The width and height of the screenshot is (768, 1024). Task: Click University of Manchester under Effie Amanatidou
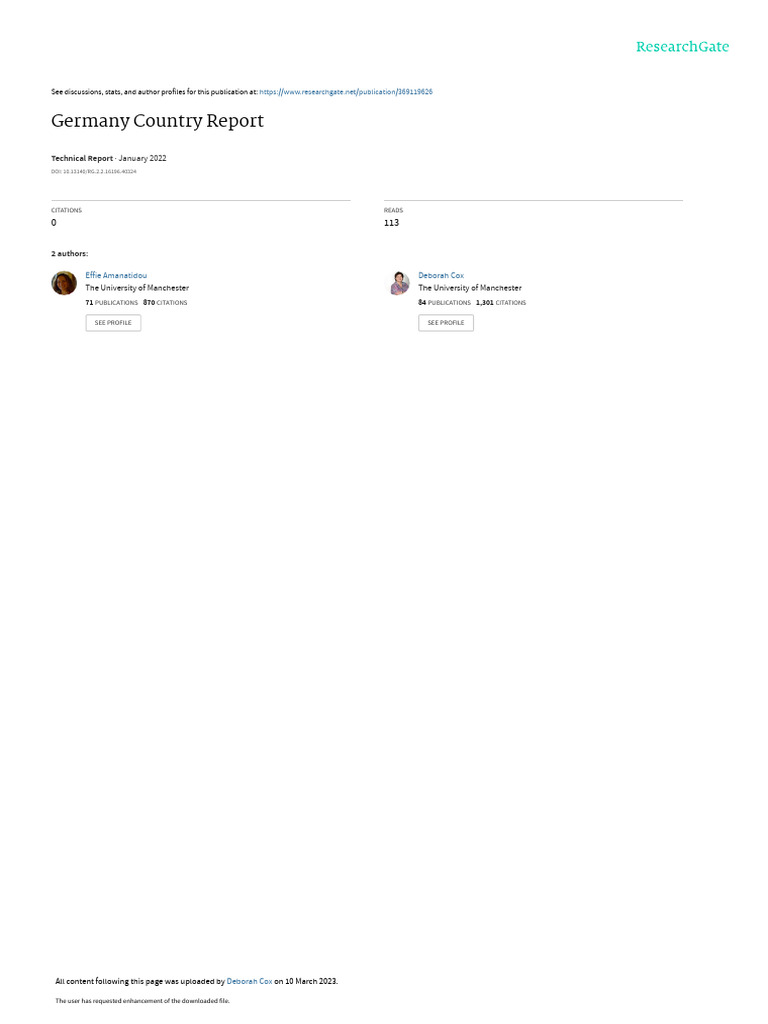click(x=137, y=288)
